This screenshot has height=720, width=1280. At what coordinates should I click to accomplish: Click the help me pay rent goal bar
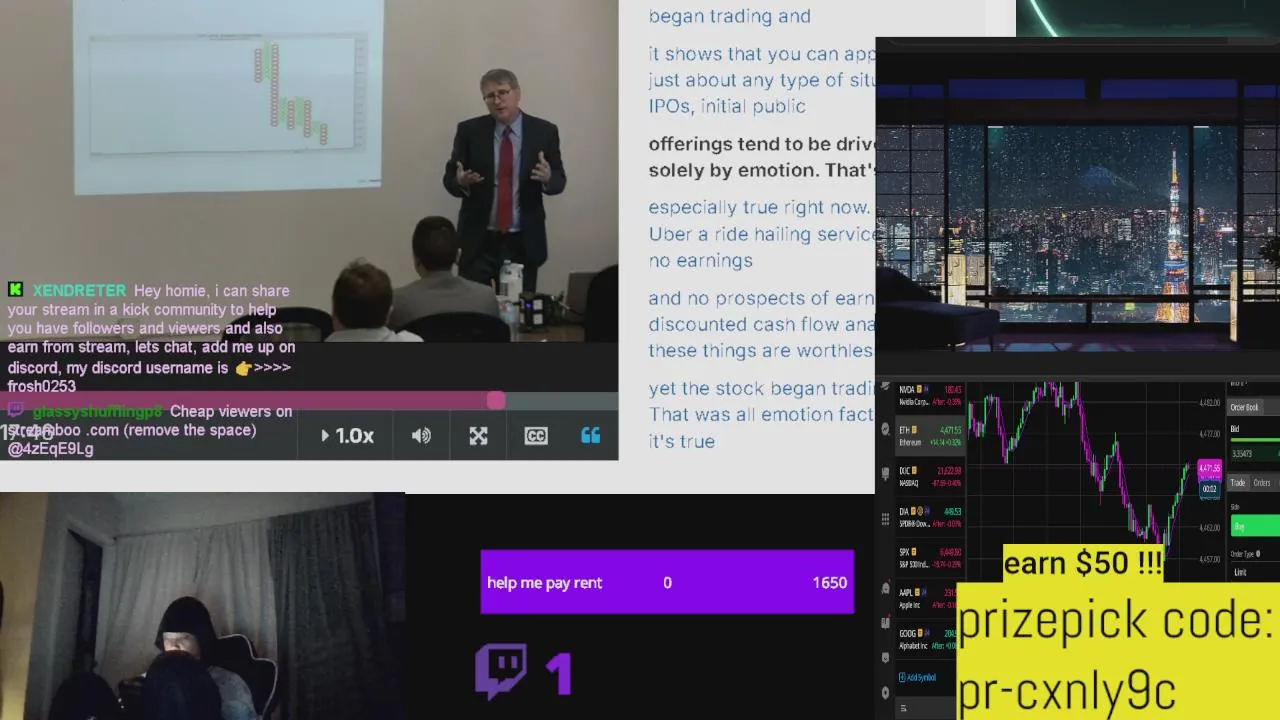point(667,582)
